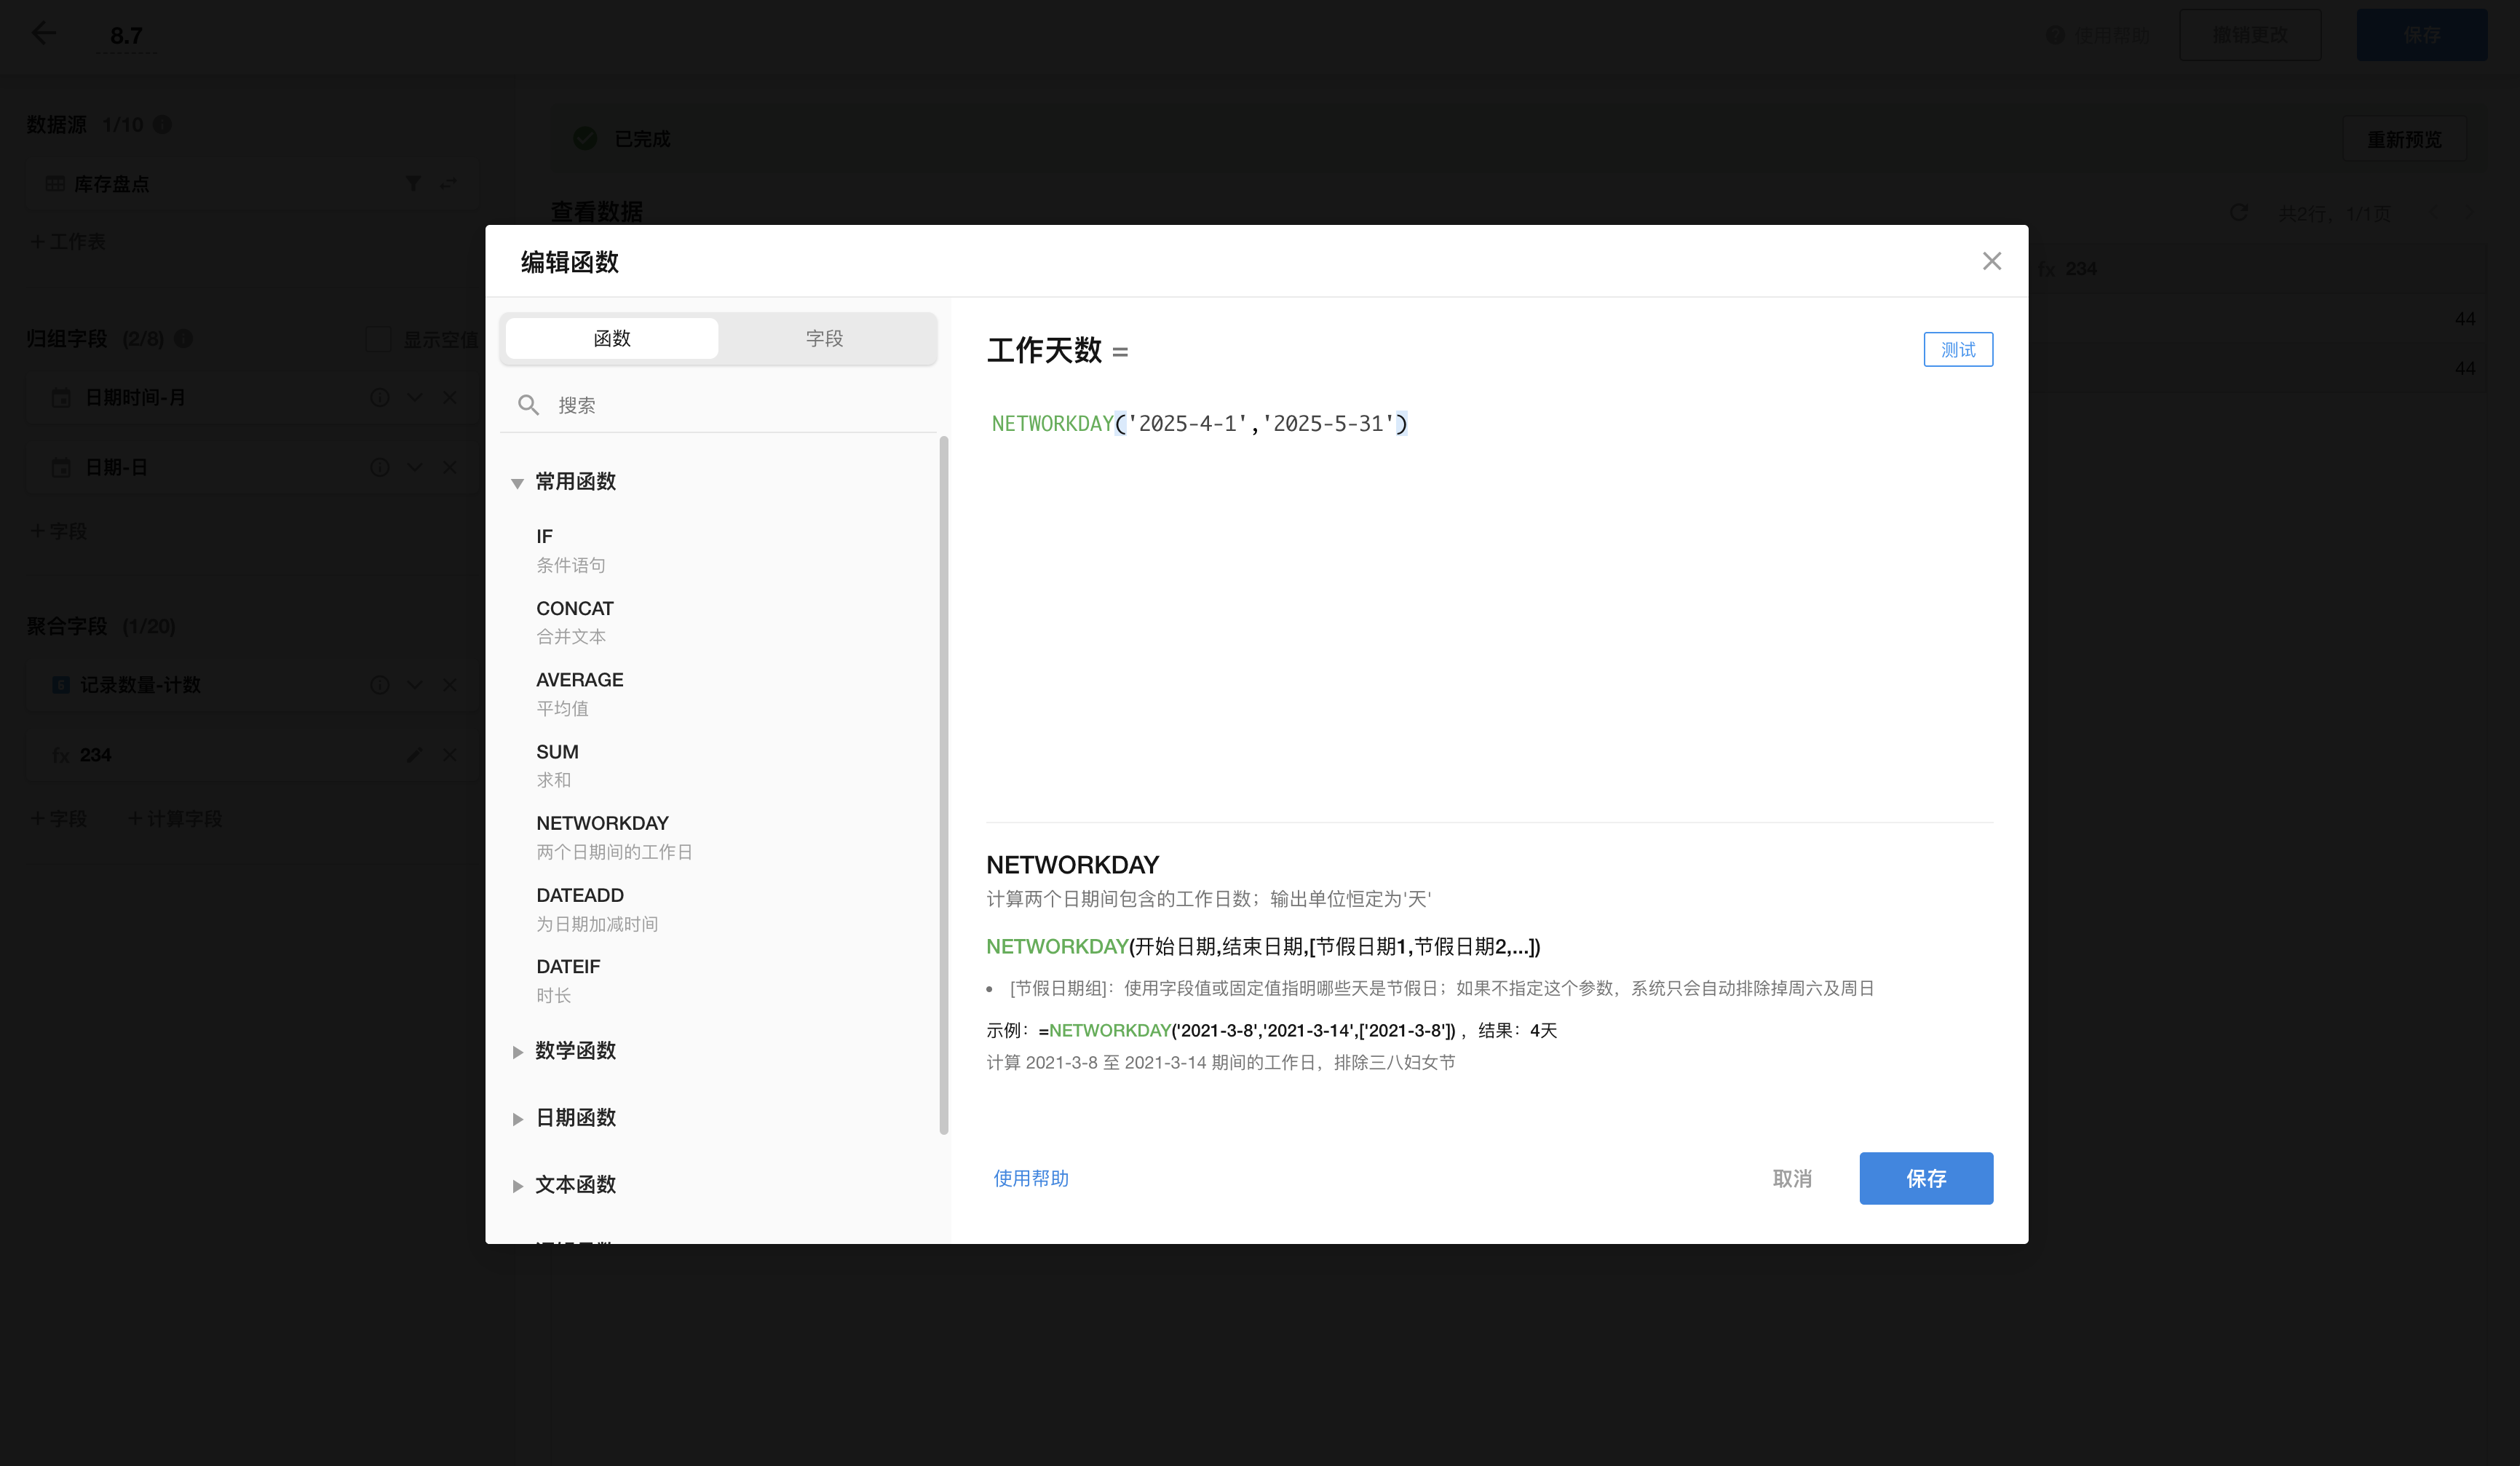Click 使用帮助 in the top bar
Viewport: 2520px width, 1466px height.
(x=2098, y=35)
